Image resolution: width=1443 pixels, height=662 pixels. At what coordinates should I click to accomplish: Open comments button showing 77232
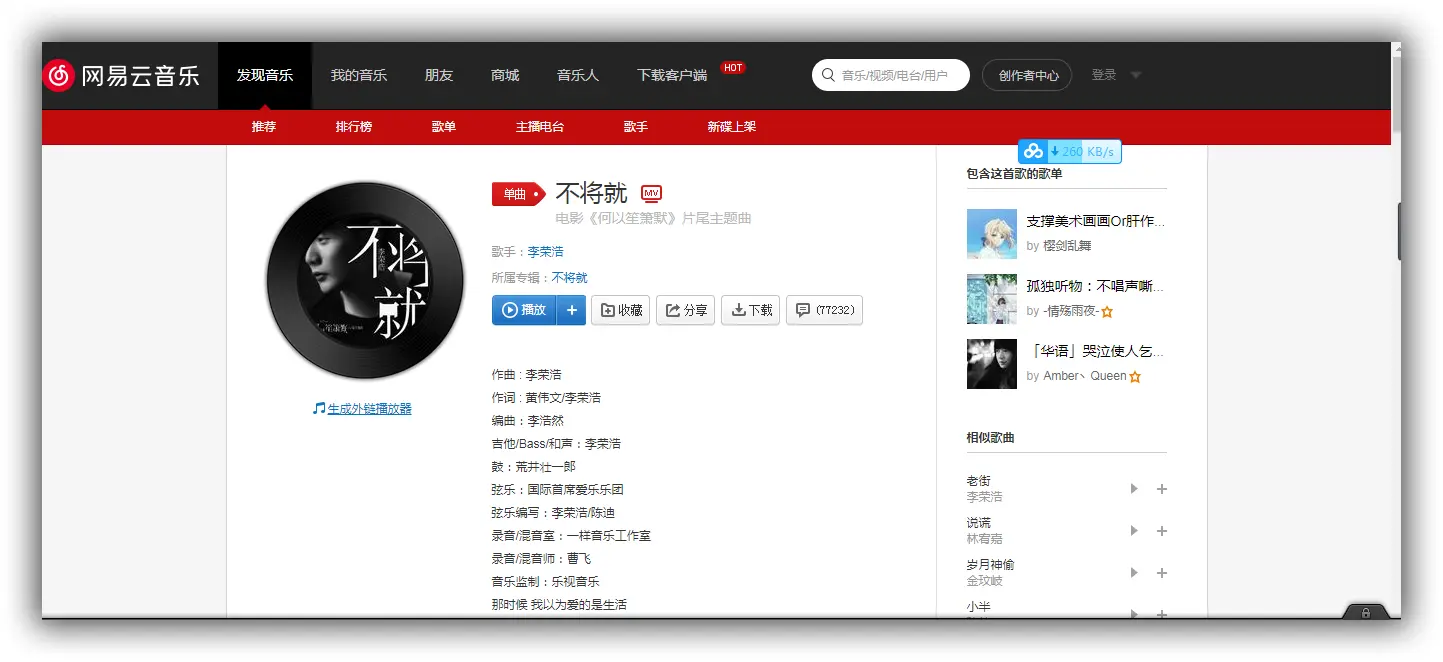tap(824, 310)
